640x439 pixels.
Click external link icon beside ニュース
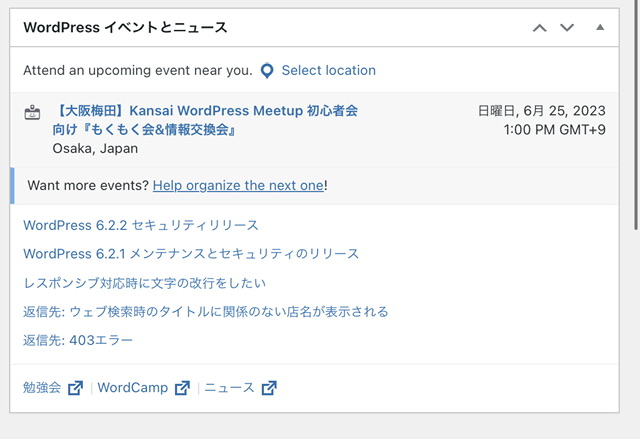click(270, 388)
